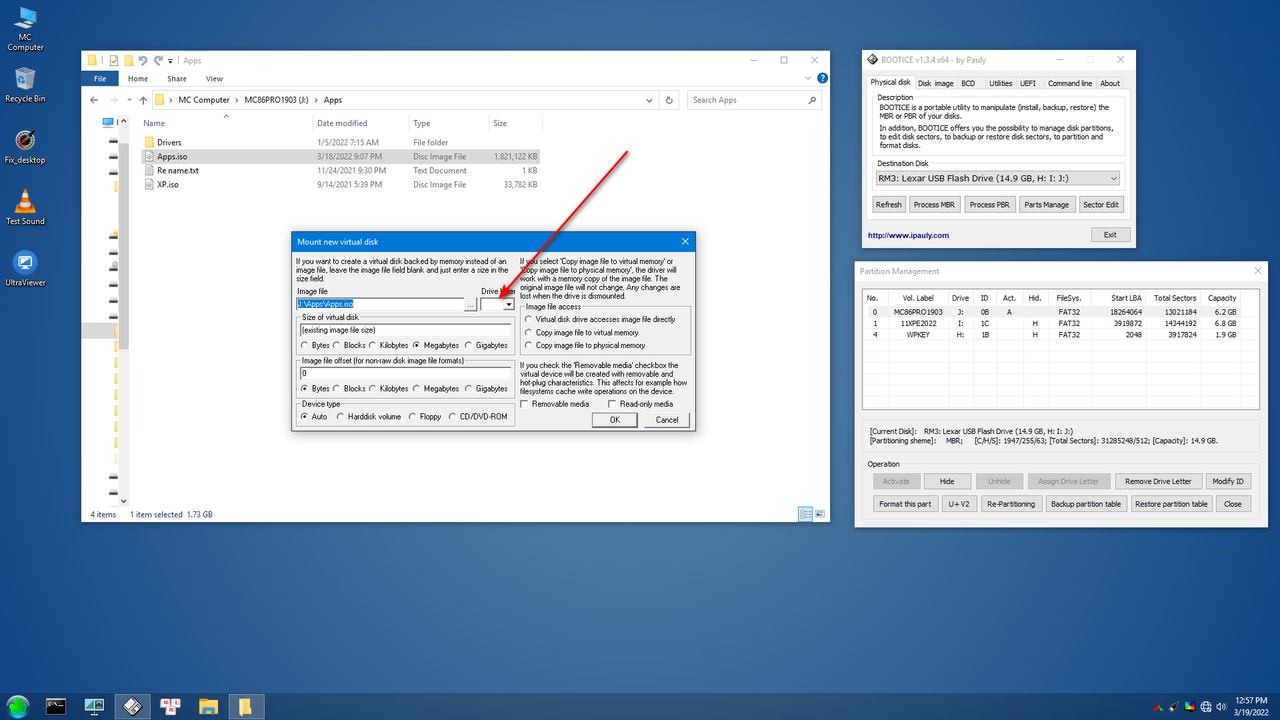Launch Fix_desktop shortcut on desktop
Viewport: 1280px width, 720px height.
(x=25, y=146)
